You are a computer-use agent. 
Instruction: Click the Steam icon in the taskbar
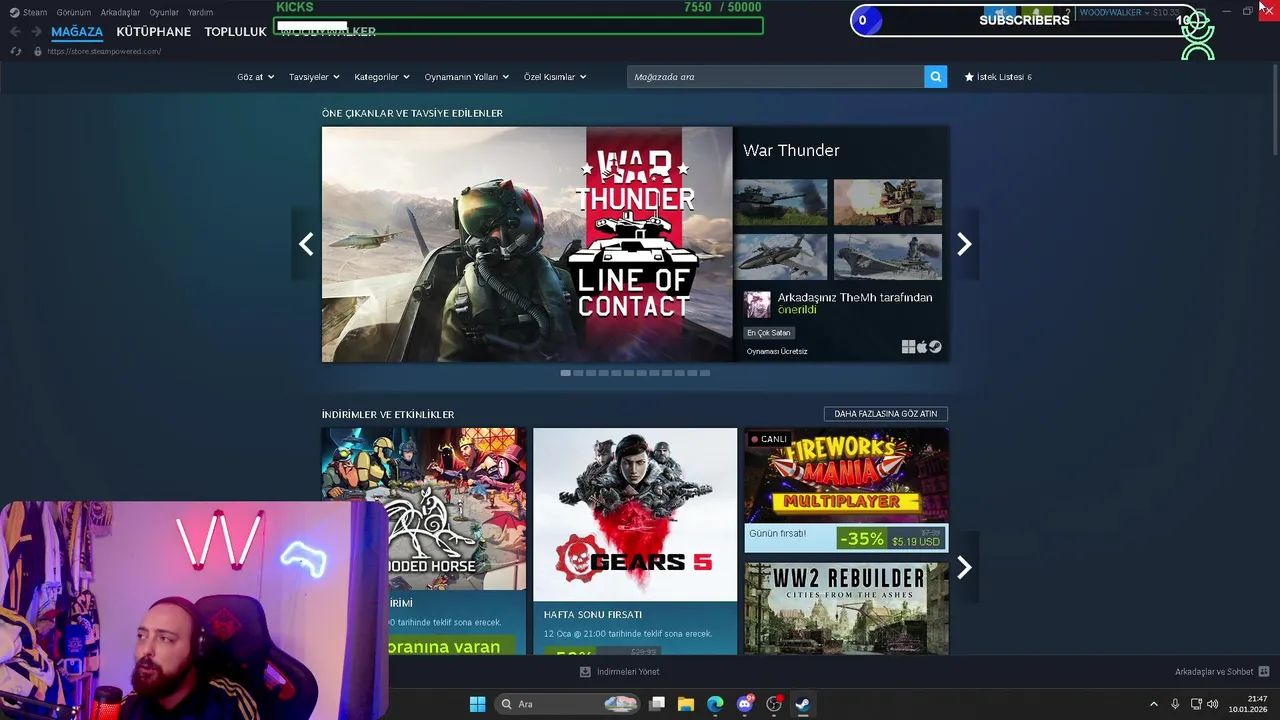coord(802,704)
